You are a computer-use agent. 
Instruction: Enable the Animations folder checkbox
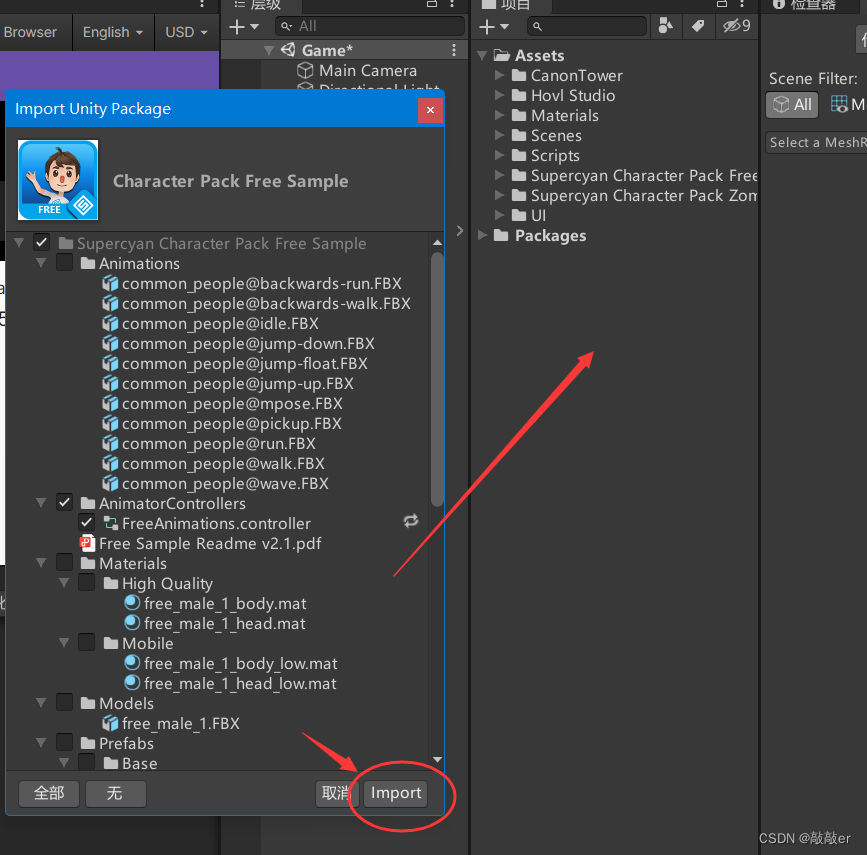pos(64,263)
